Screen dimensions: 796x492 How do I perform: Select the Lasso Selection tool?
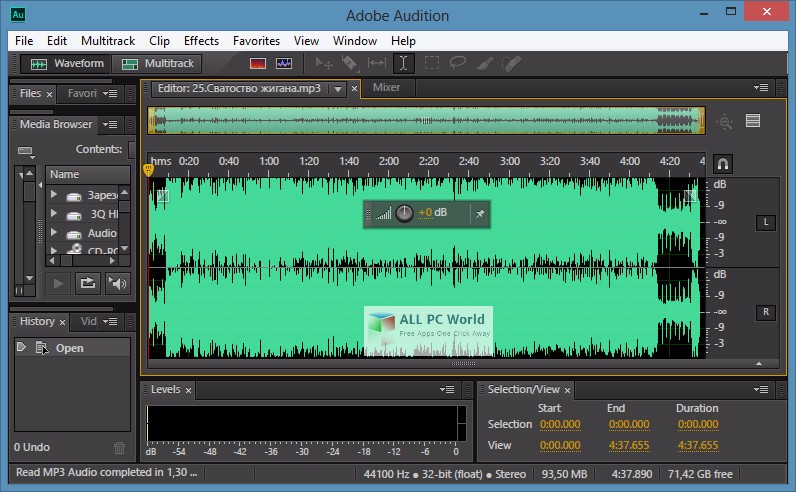(458, 63)
